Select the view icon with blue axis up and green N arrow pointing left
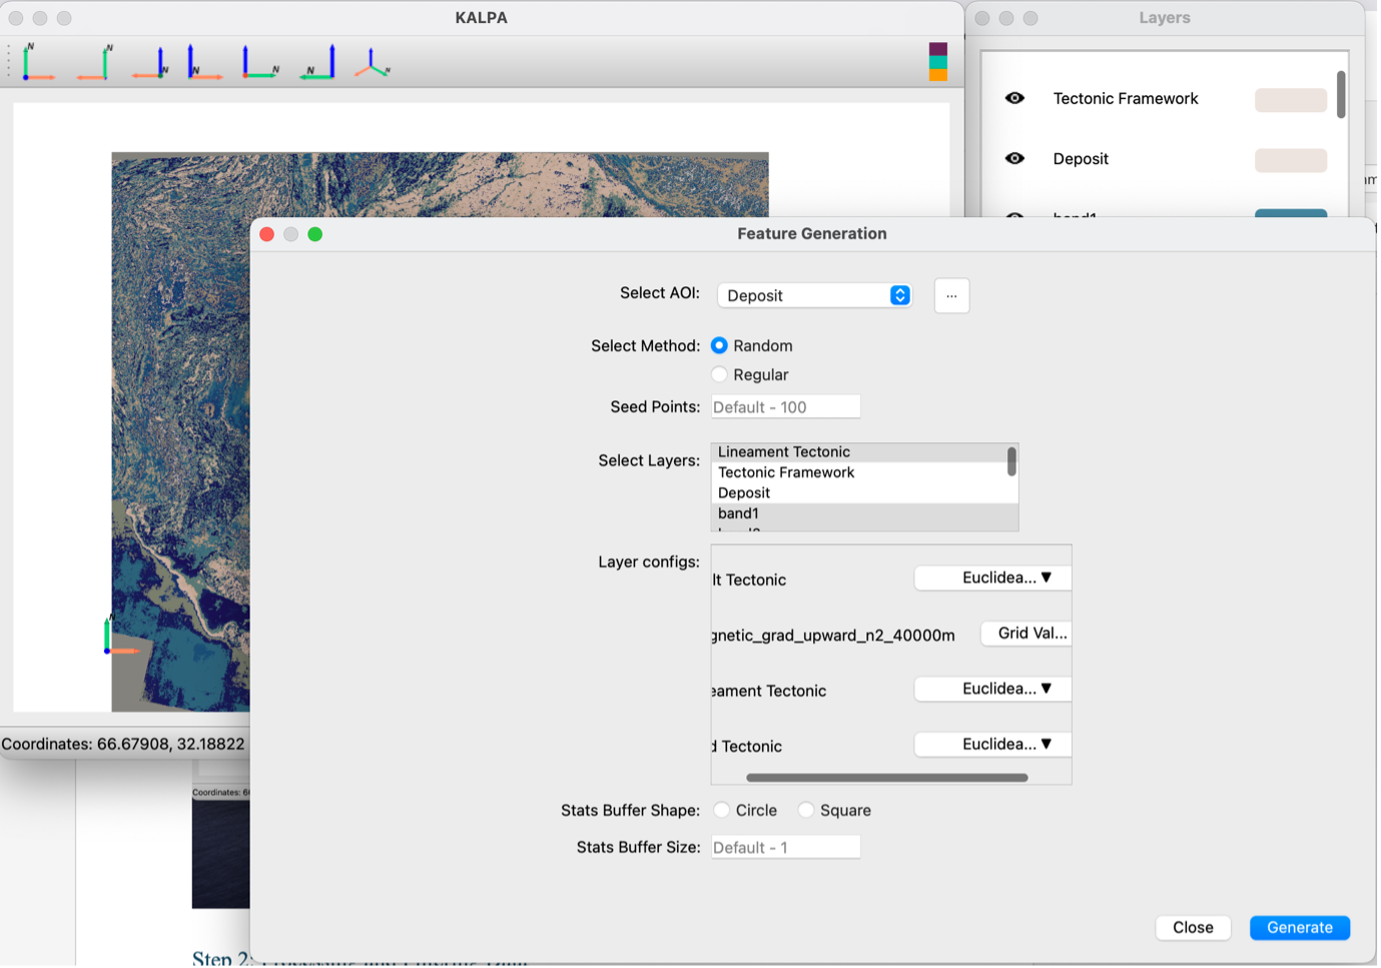The height and width of the screenshot is (968, 1381). click(x=319, y=62)
